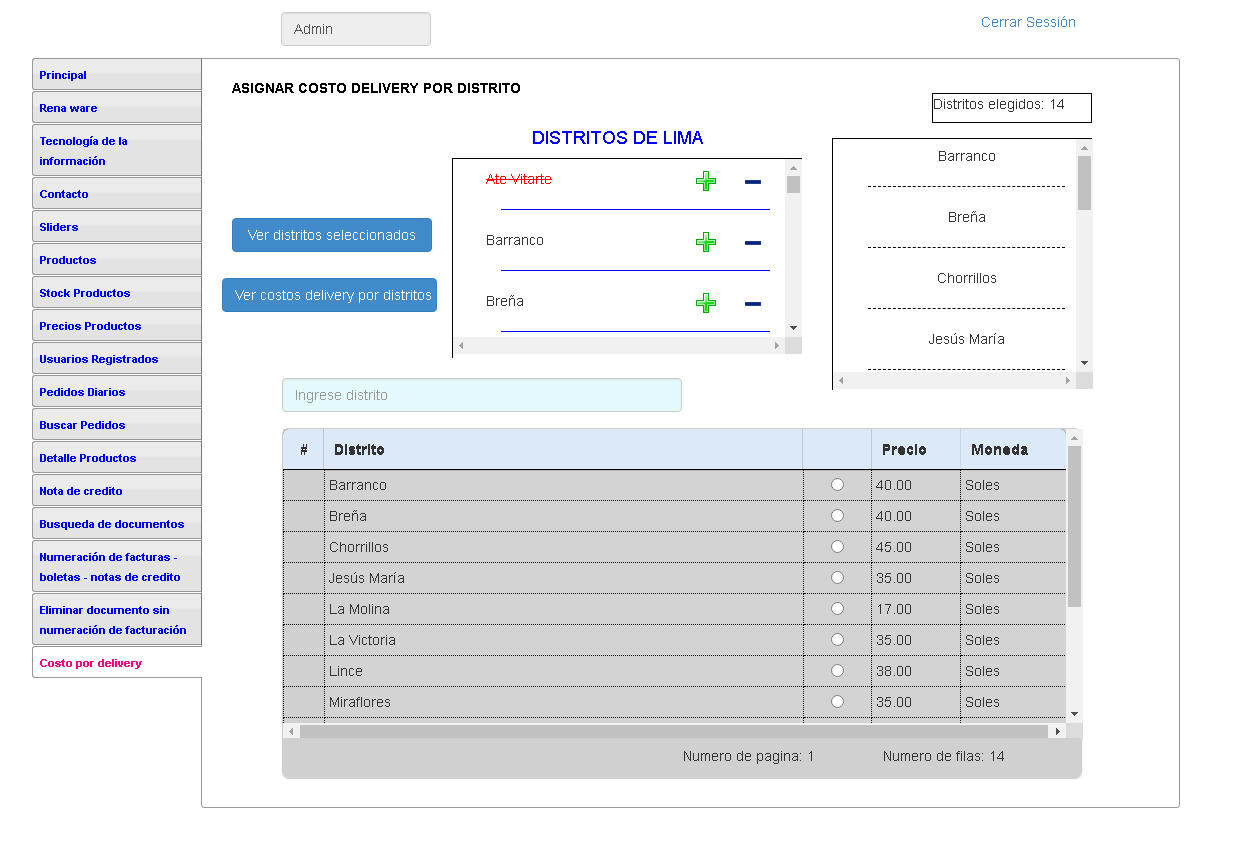This screenshot has width=1250, height=850.
Task: Remove Barranco using the minus icon
Action: [x=753, y=242]
